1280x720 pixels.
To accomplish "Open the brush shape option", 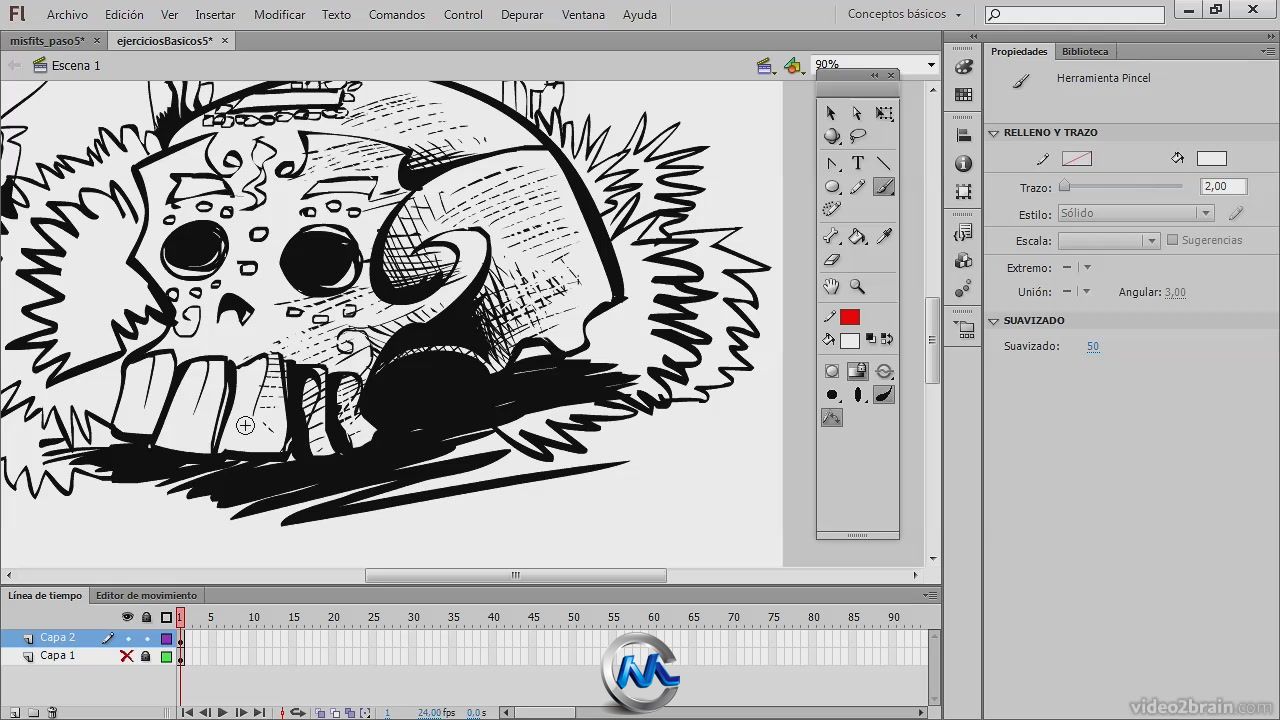I will click(x=858, y=395).
